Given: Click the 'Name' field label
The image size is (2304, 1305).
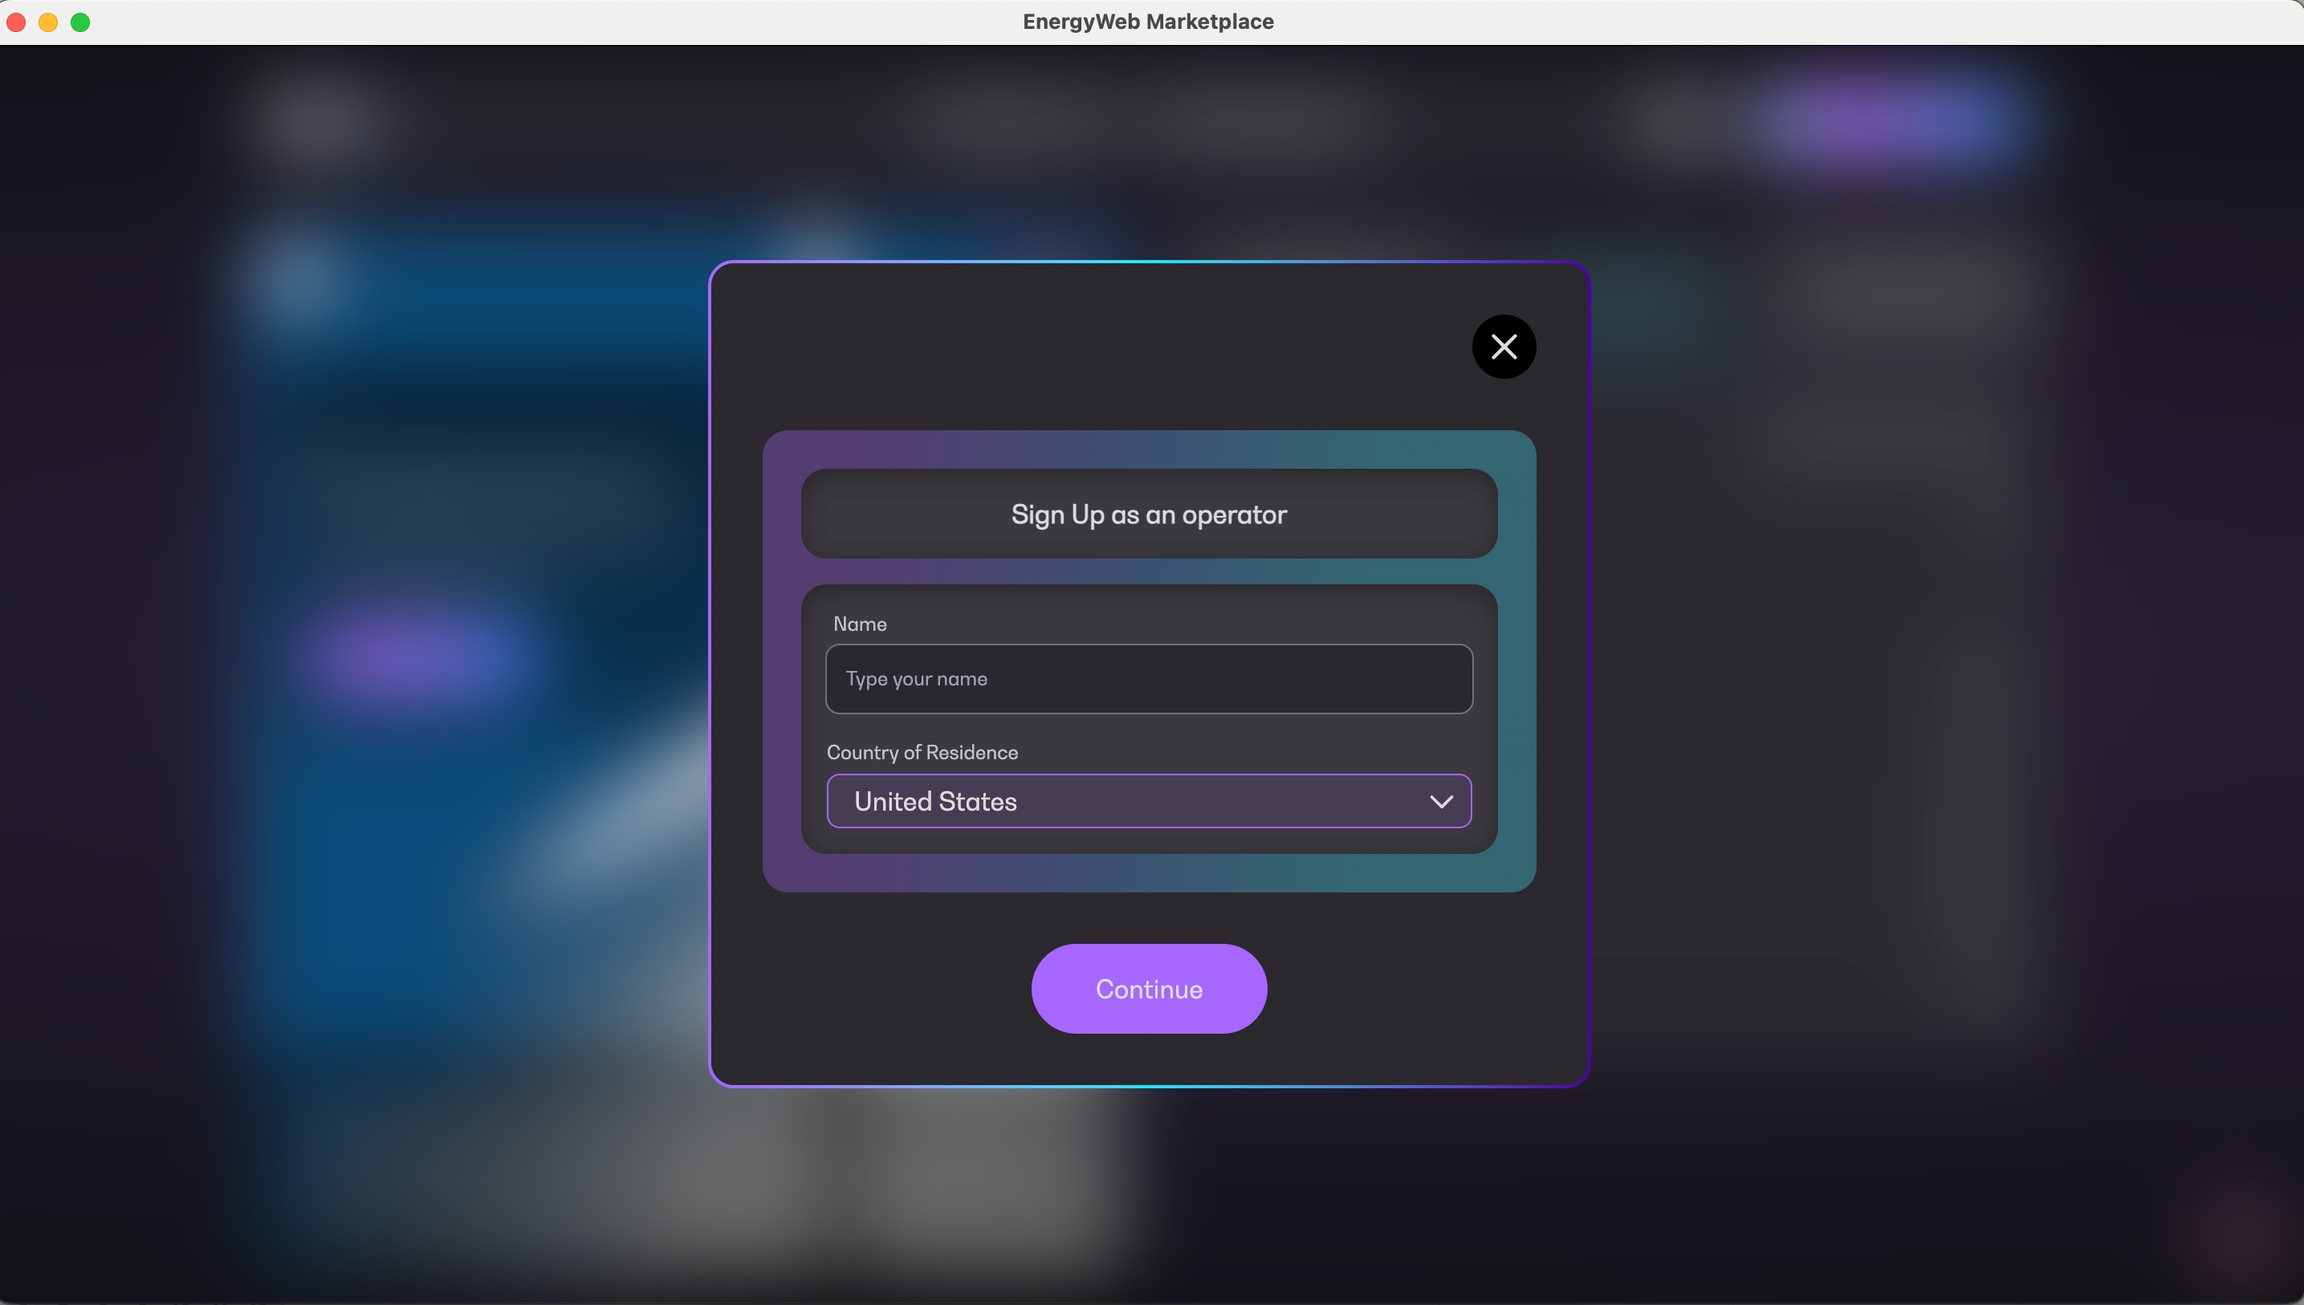Looking at the screenshot, I should (x=860, y=624).
